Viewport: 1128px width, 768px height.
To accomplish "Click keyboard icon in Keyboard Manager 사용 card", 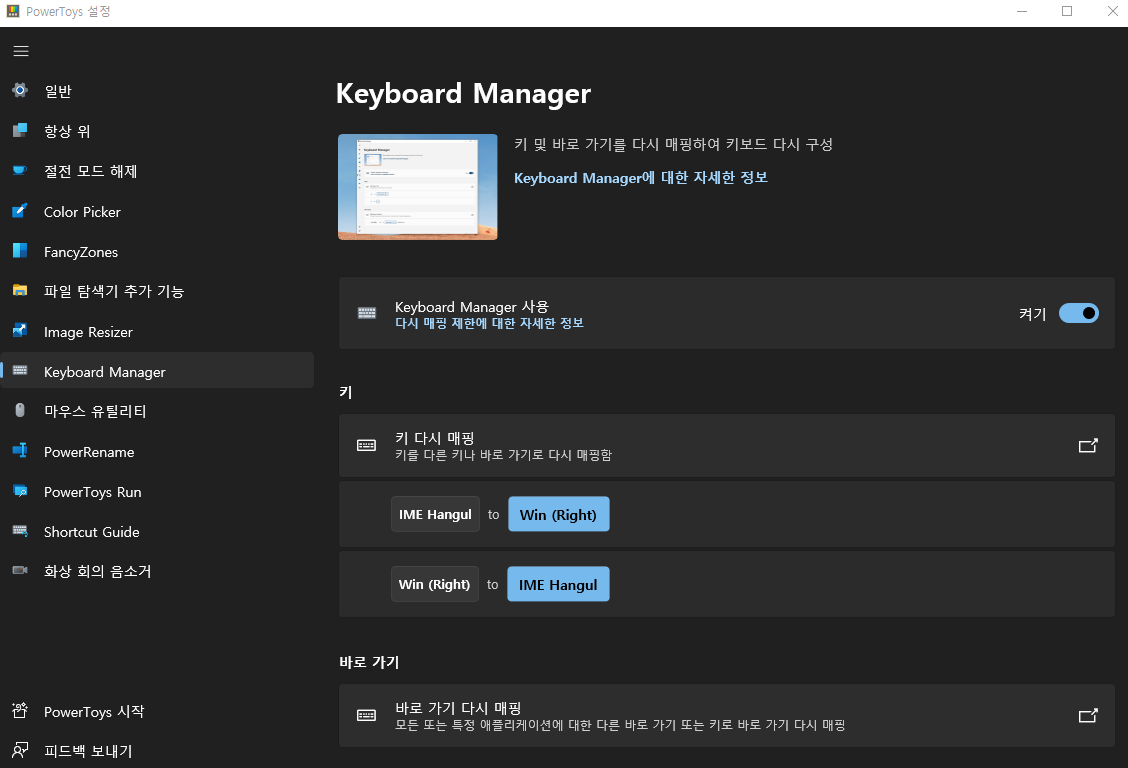I will click(367, 313).
